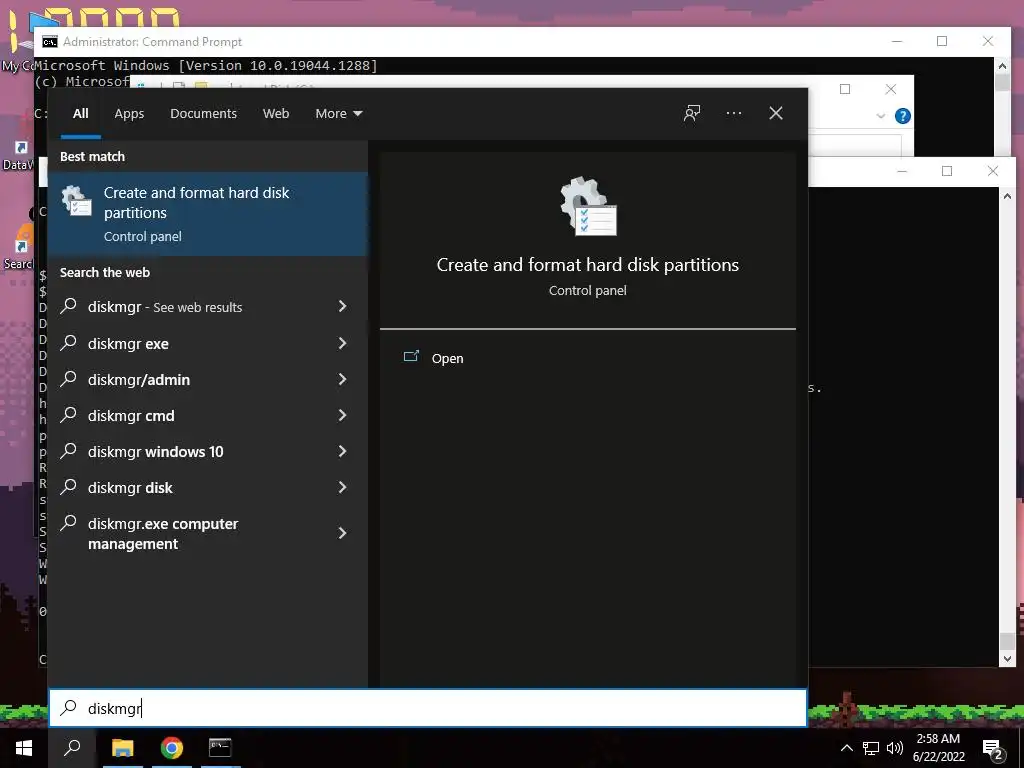Close the search panel with the X
1024x768 pixels.
pos(776,113)
